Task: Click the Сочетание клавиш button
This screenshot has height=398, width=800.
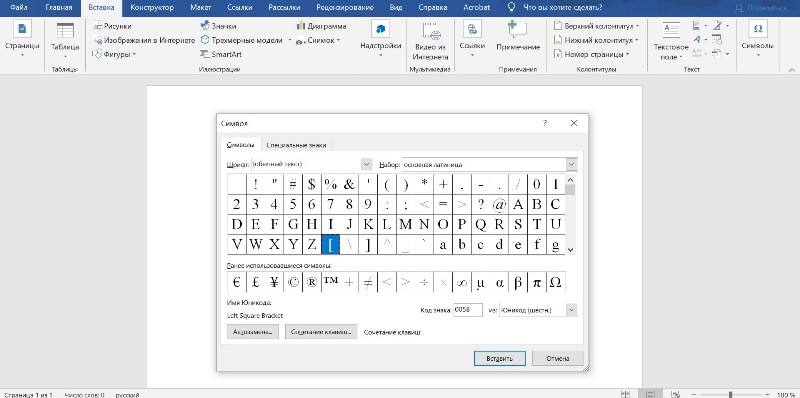Action: (321, 332)
